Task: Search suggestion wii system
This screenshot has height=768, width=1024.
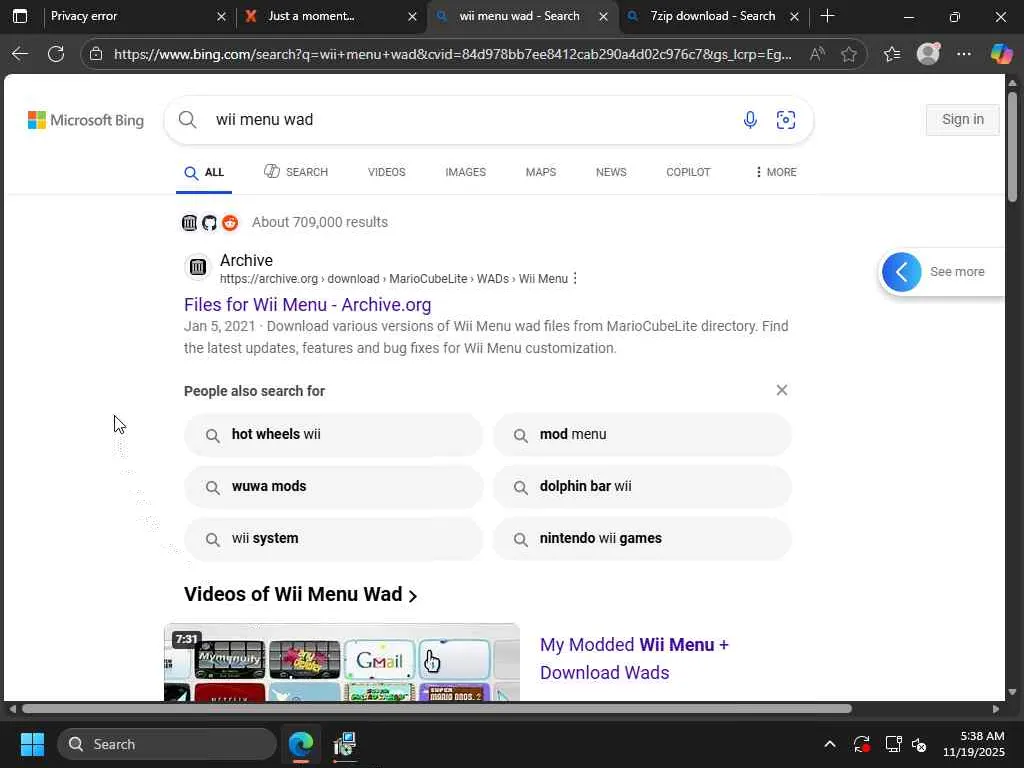Action: (x=333, y=539)
